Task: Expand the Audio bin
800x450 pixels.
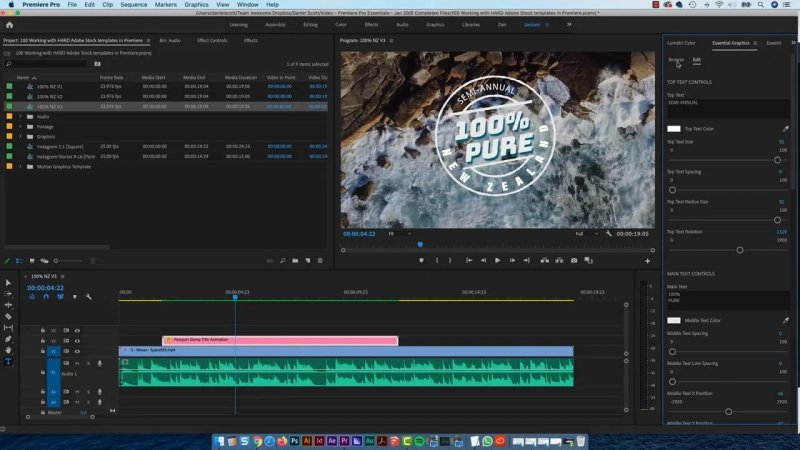Action: click(x=20, y=116)
